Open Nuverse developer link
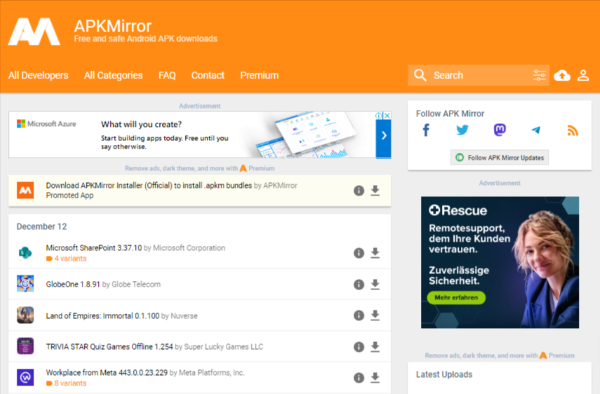The height and width of the screenshot is (394, 600). click(184, 316)
